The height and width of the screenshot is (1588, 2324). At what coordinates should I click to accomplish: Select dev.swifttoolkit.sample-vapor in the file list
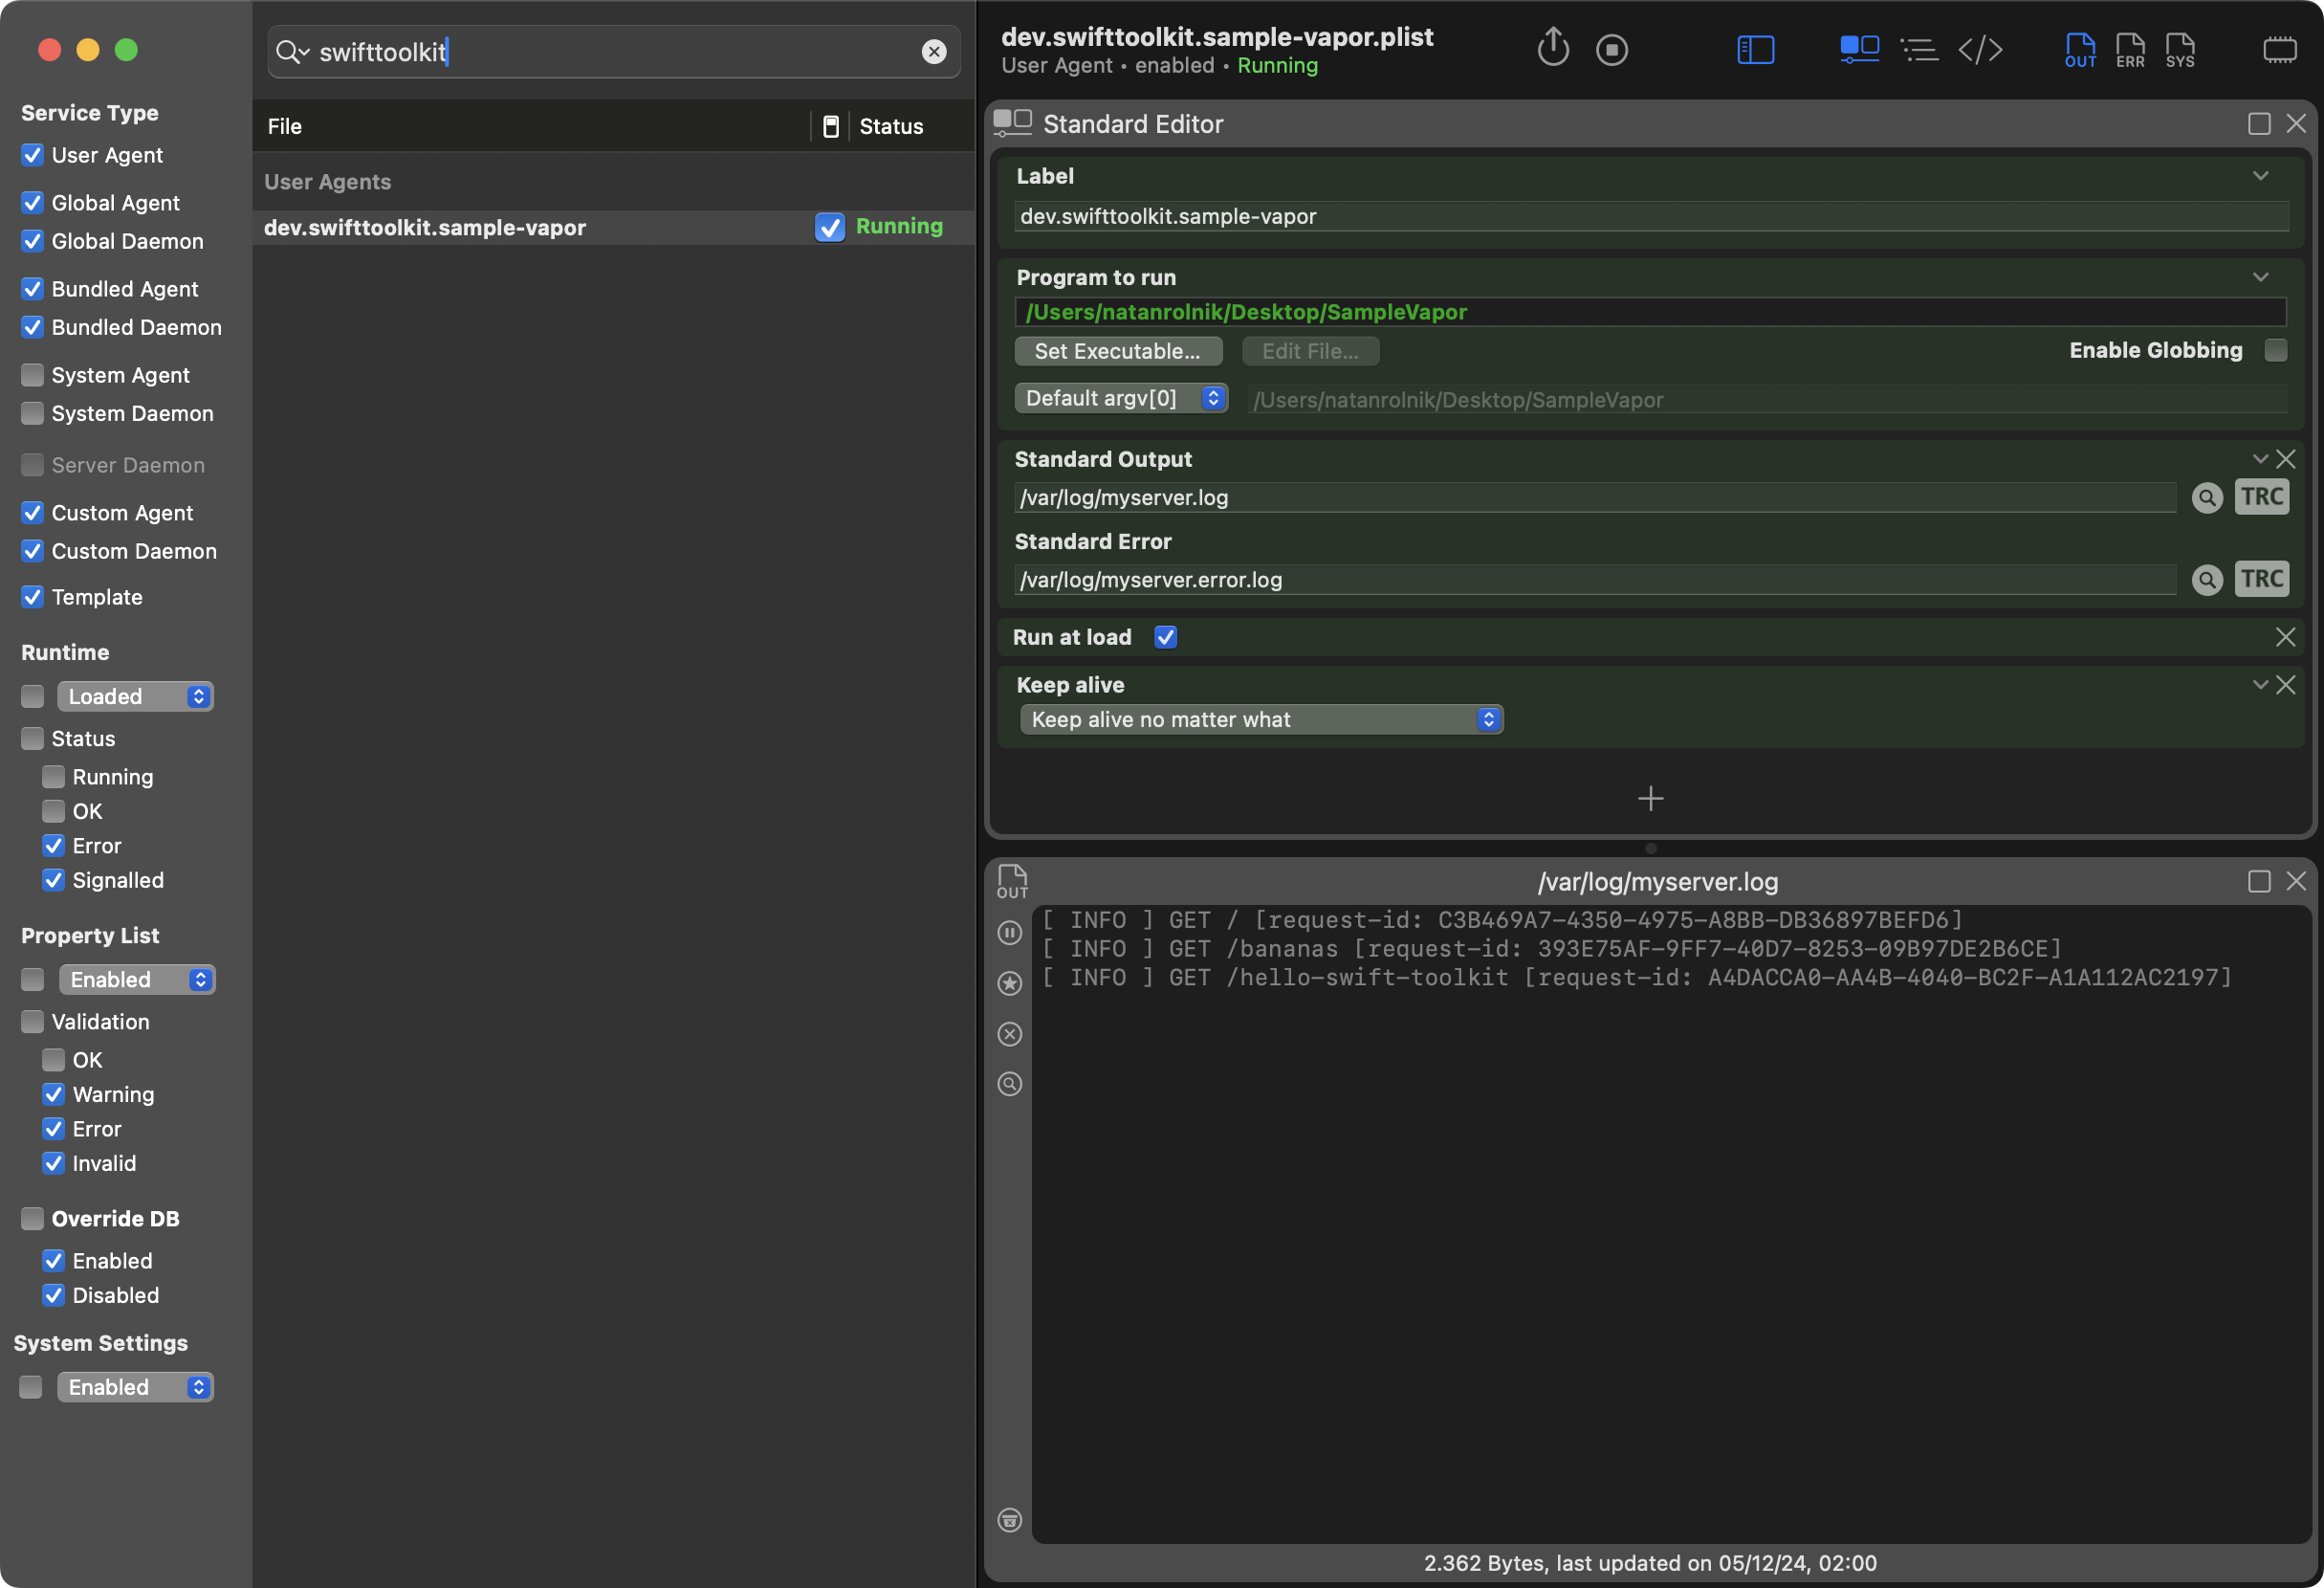[425, 227]
